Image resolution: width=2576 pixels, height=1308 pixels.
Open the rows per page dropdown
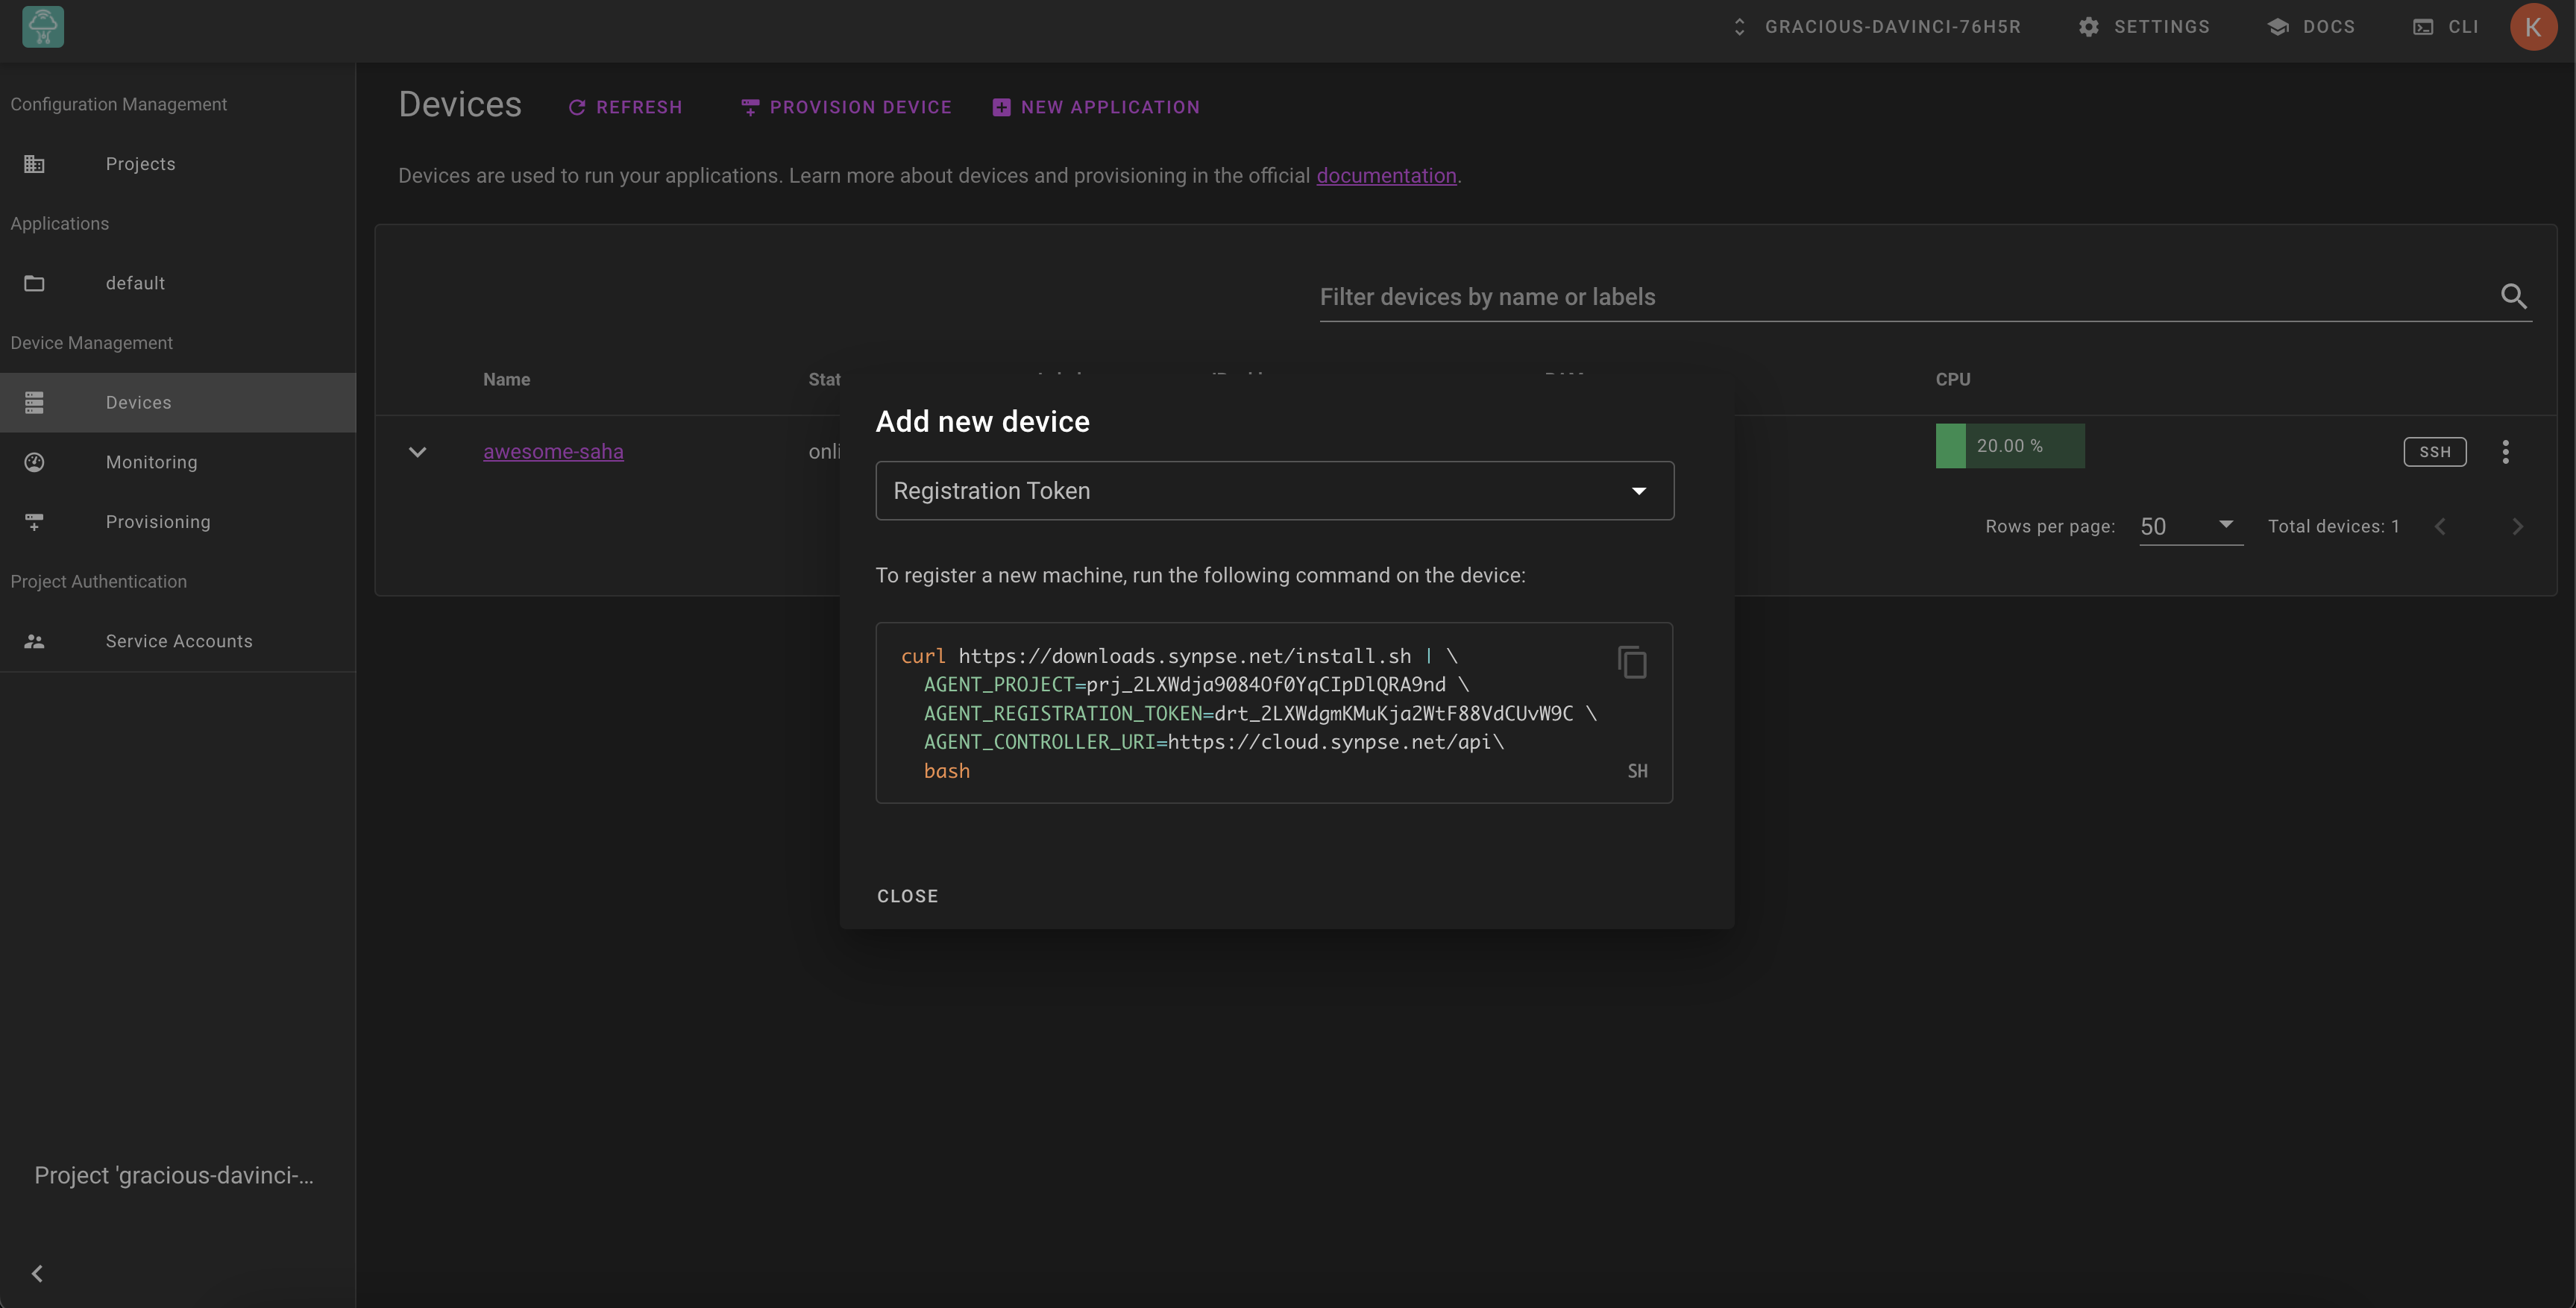pos(2189,526)
